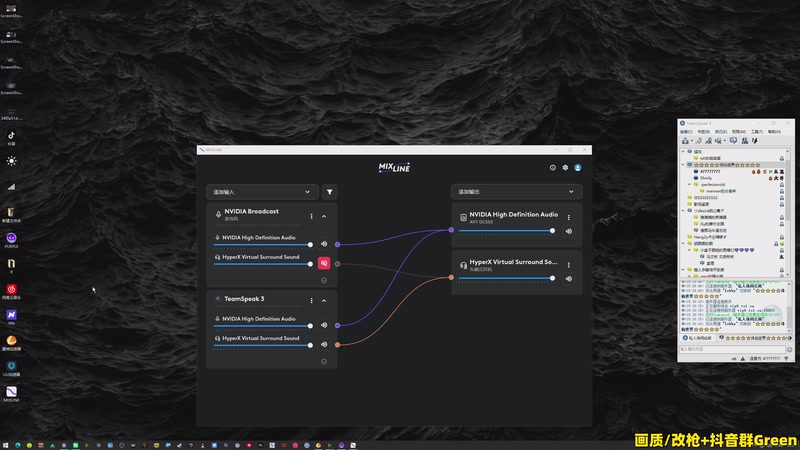Open the NetEase Cloud Music desktop shortcut
This screenshot has height=450, width=800.
(x=11, y=291)
